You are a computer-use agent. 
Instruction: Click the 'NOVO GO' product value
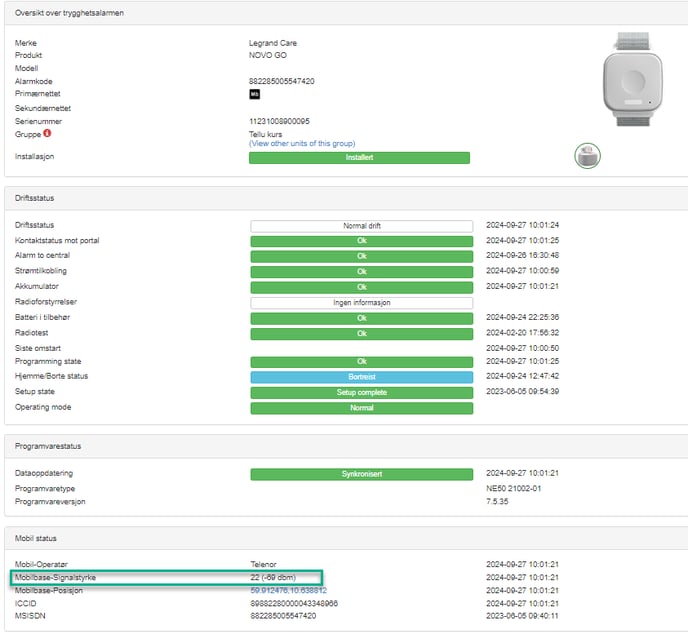[267, 55]
